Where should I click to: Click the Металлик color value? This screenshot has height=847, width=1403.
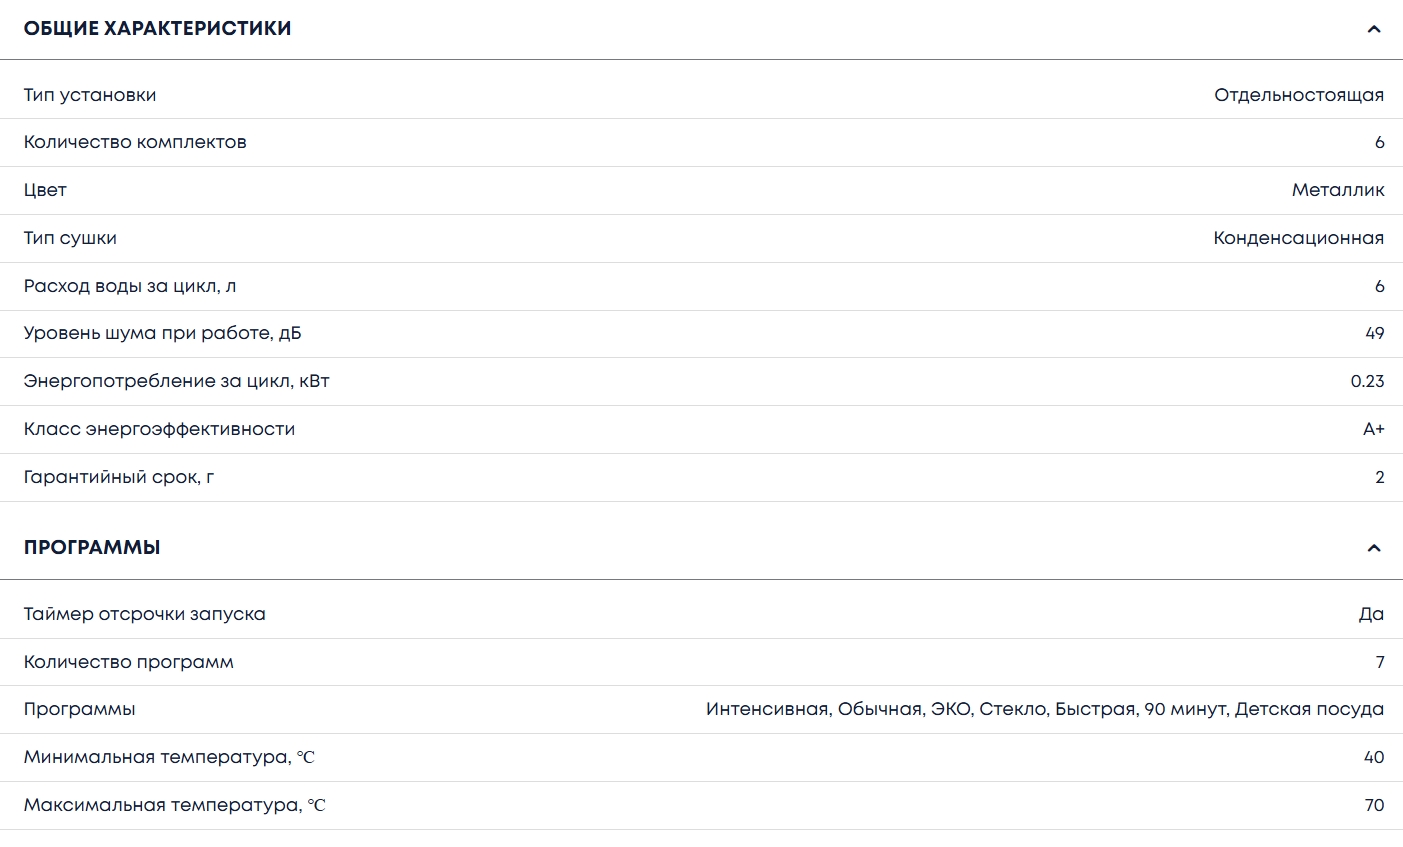point(1337,190)
